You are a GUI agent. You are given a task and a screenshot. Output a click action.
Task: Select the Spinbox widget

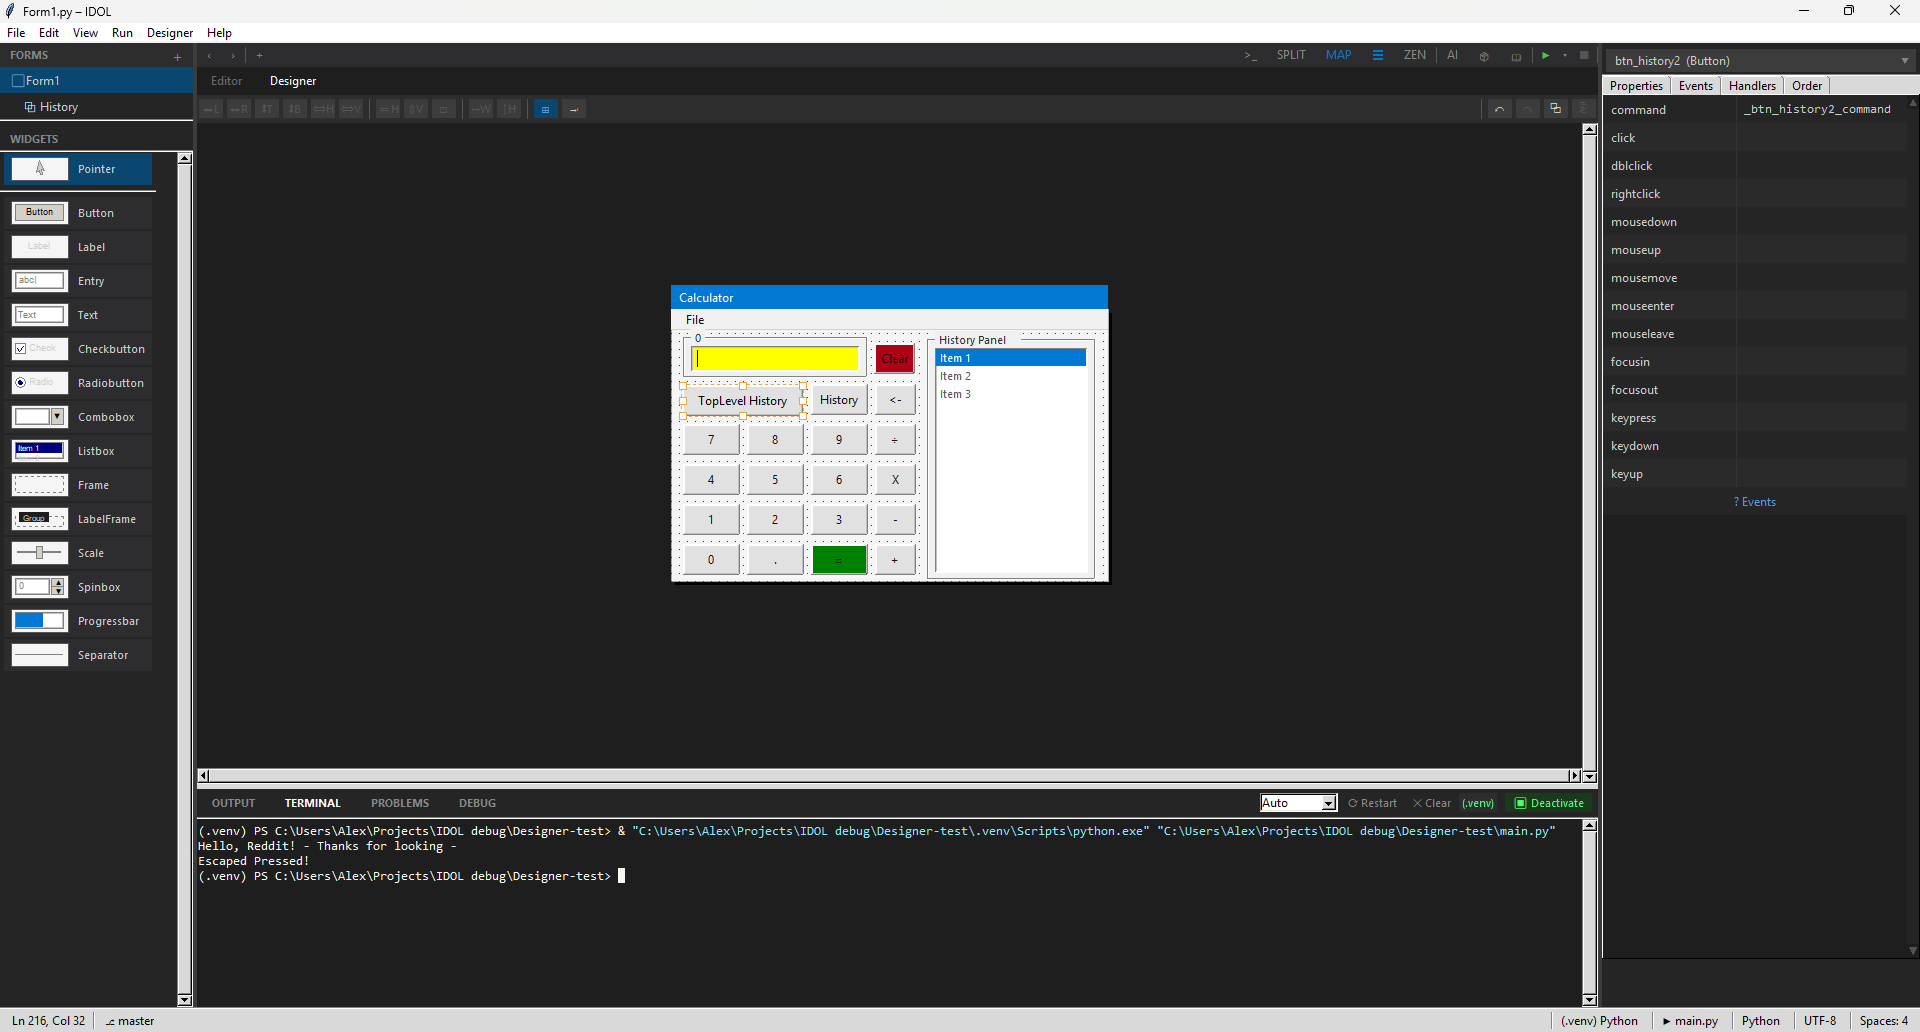tap(80, 587)
